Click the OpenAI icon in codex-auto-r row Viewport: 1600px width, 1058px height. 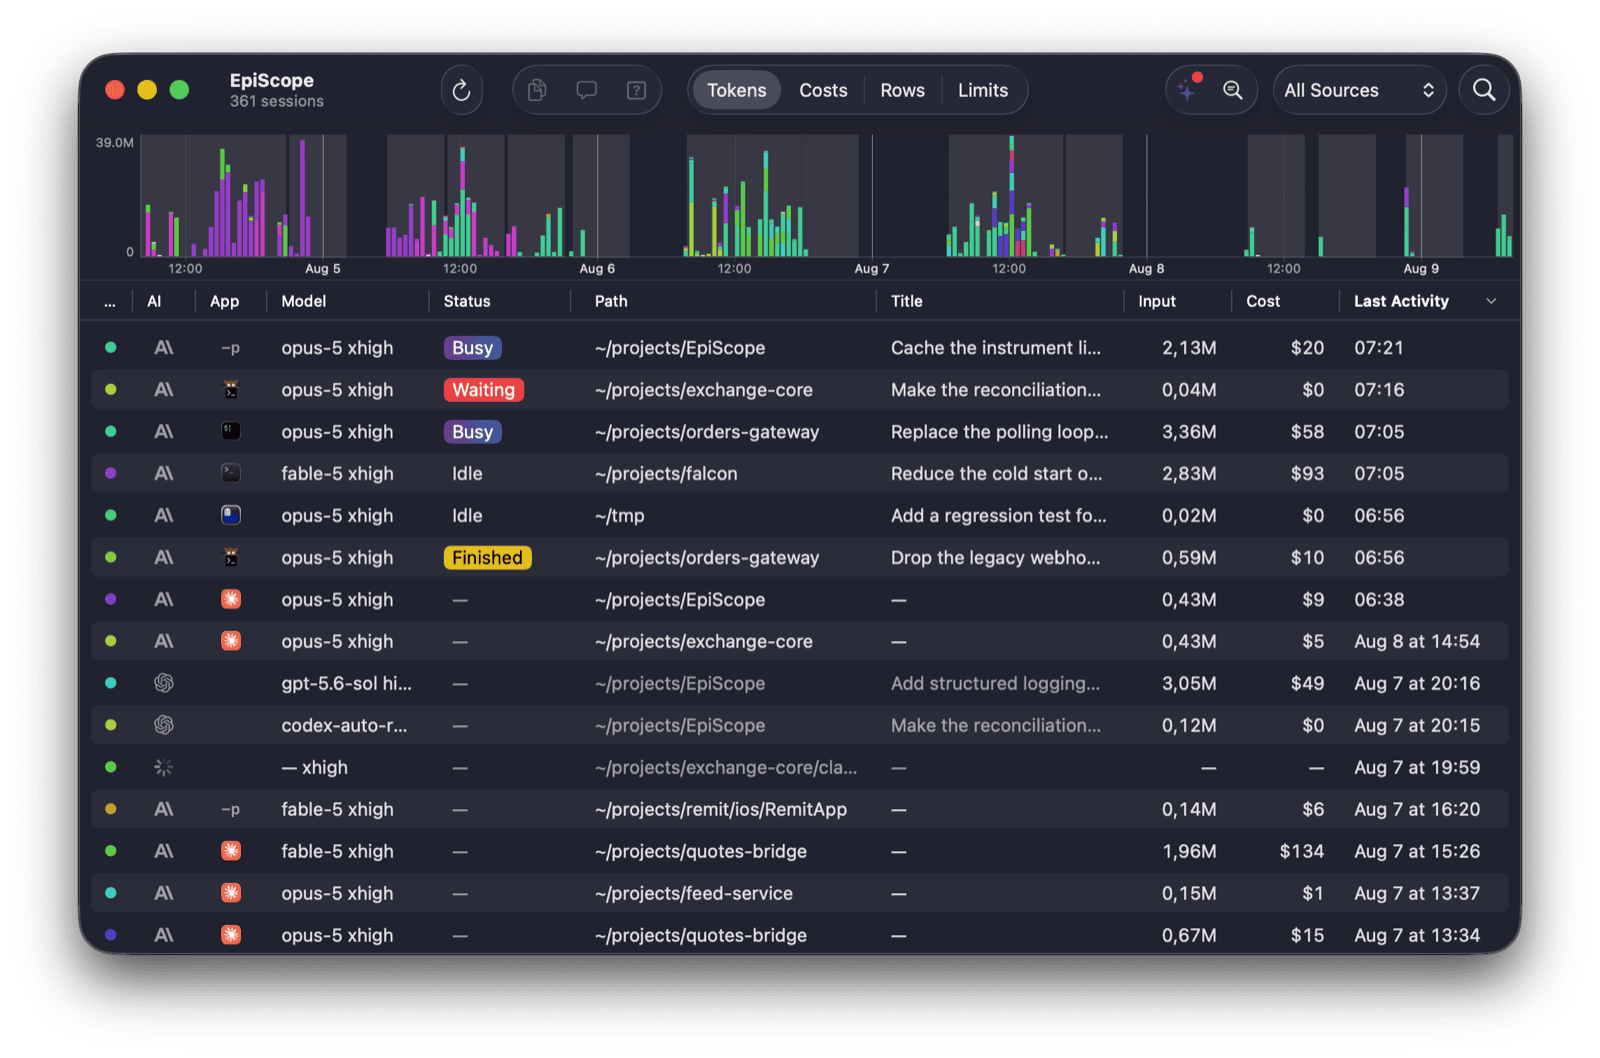[x=164, y=726]
